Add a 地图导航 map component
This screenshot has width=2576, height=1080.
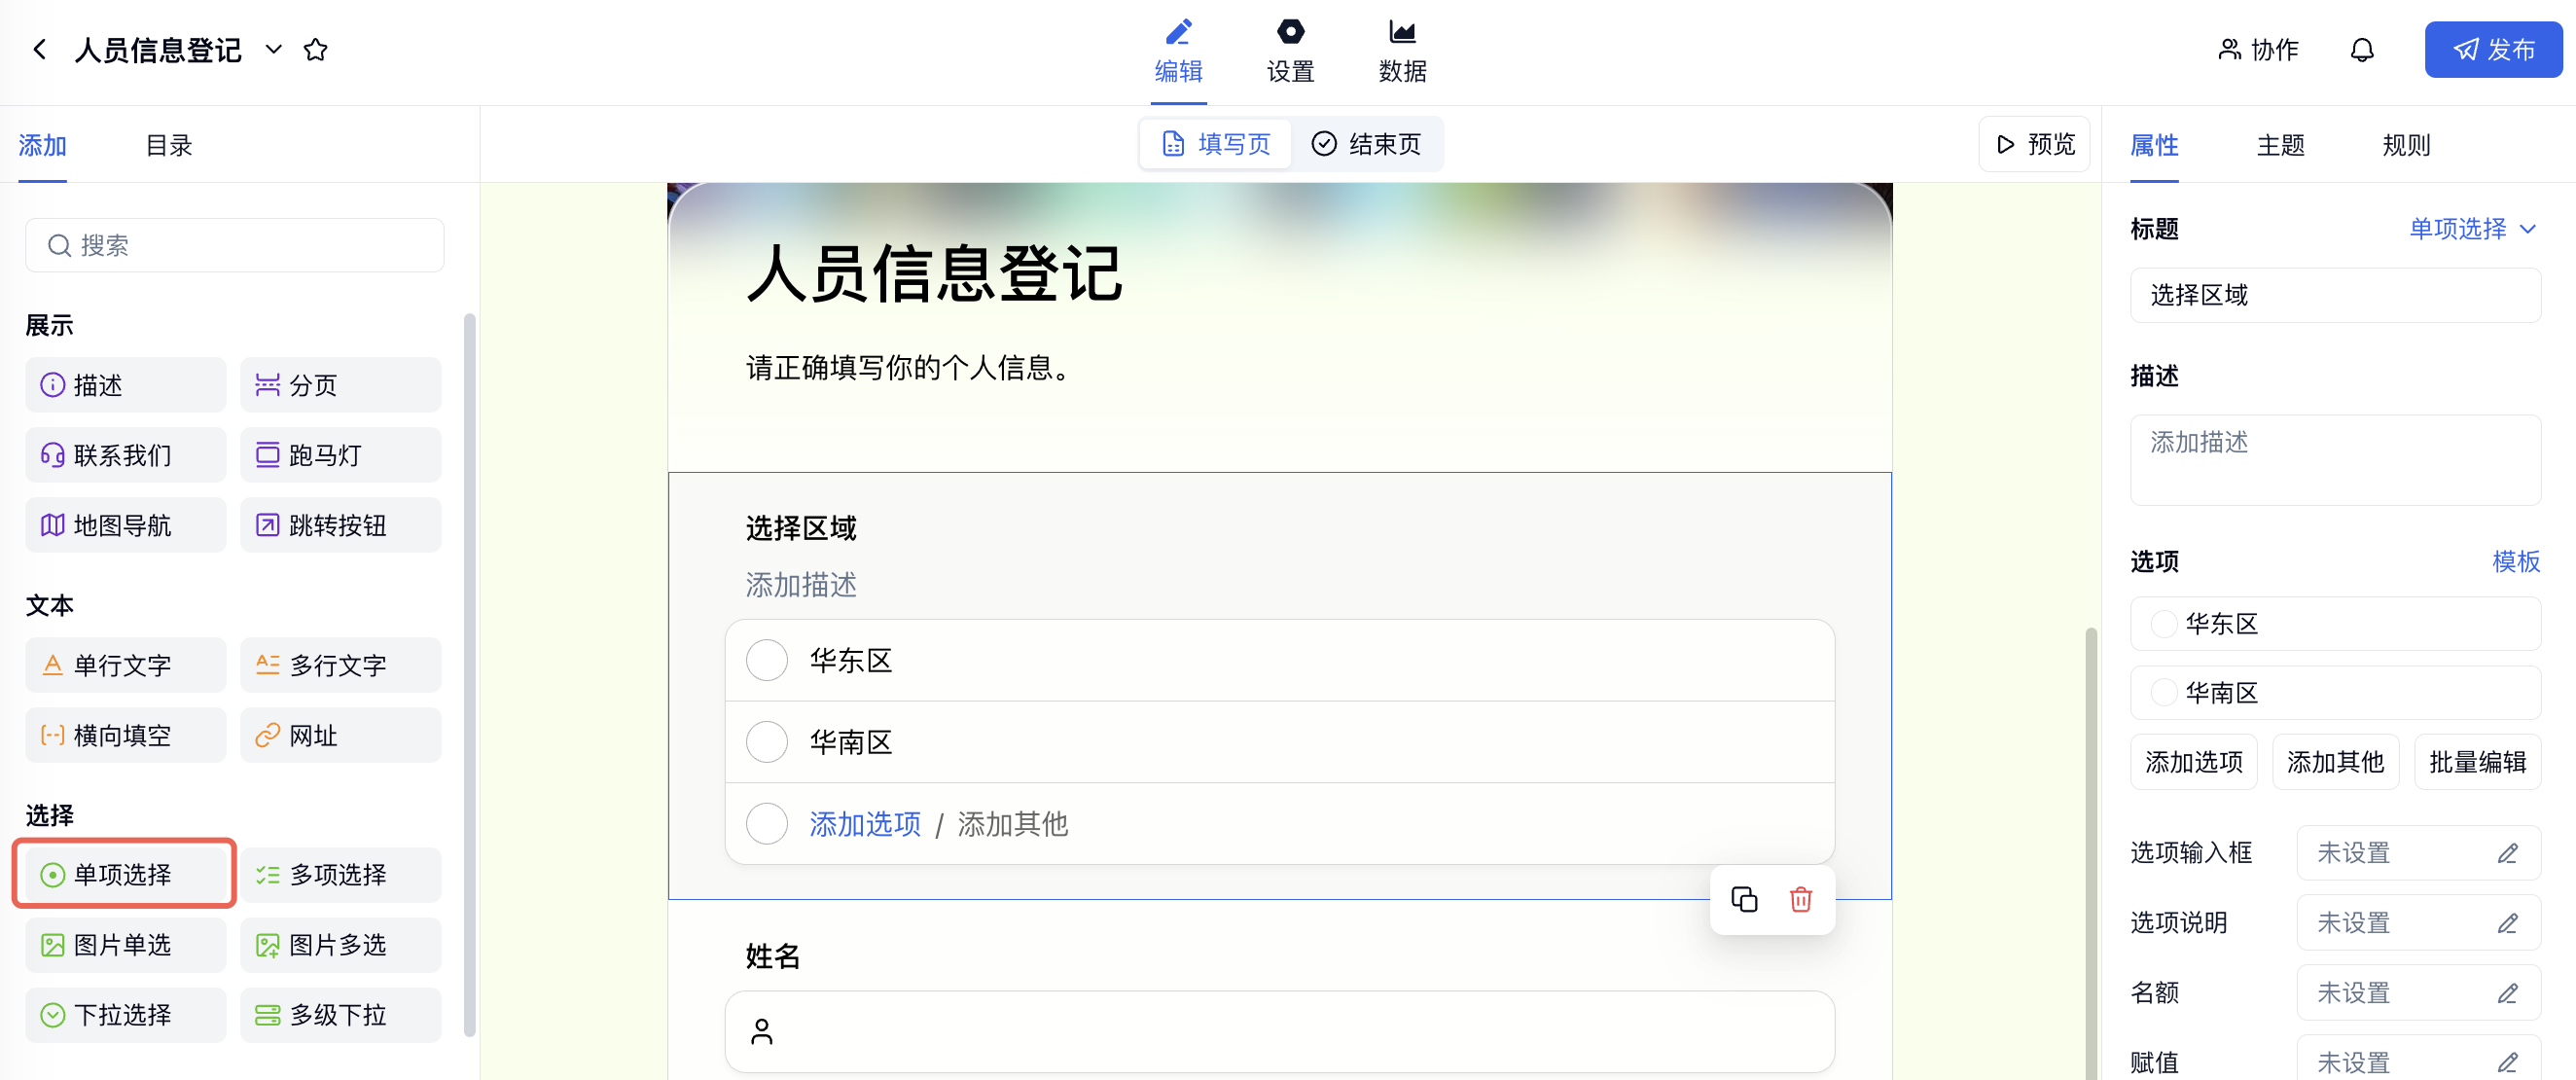126,525
